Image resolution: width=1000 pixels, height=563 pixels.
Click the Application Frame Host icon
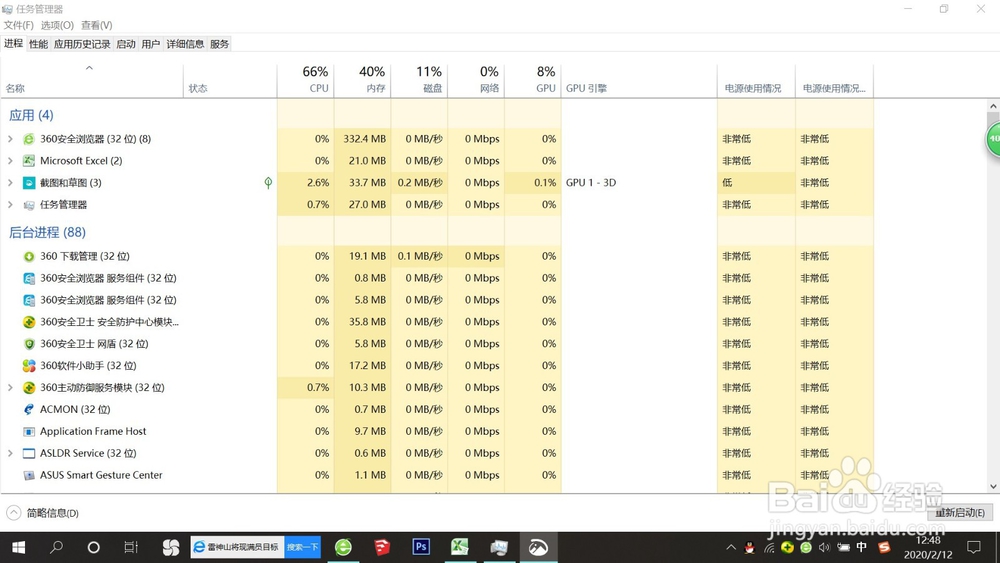point(29,432)
